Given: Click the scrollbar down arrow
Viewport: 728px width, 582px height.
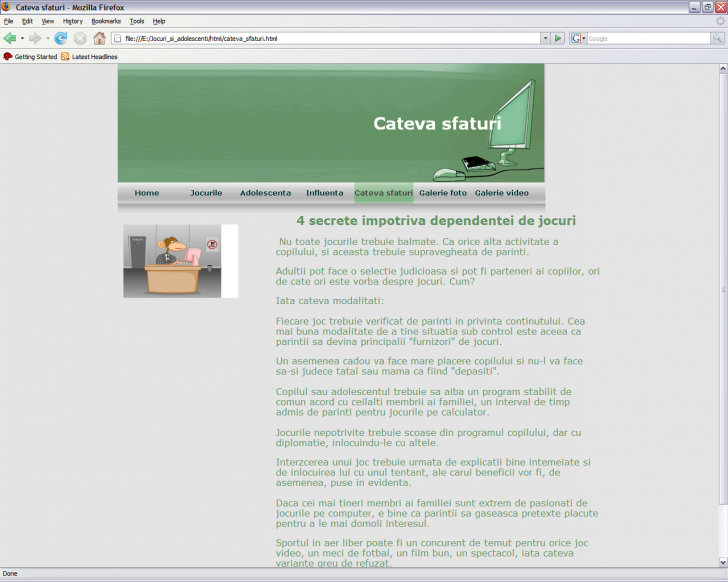Looking at the screenshot, I should pos(723,562).
